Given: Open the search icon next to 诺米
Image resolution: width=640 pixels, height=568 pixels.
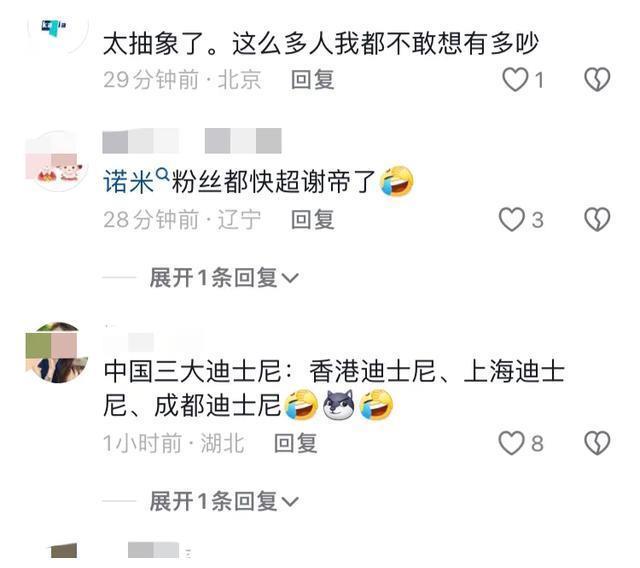Looking at the screenshot, I should [x=162, y=175].
